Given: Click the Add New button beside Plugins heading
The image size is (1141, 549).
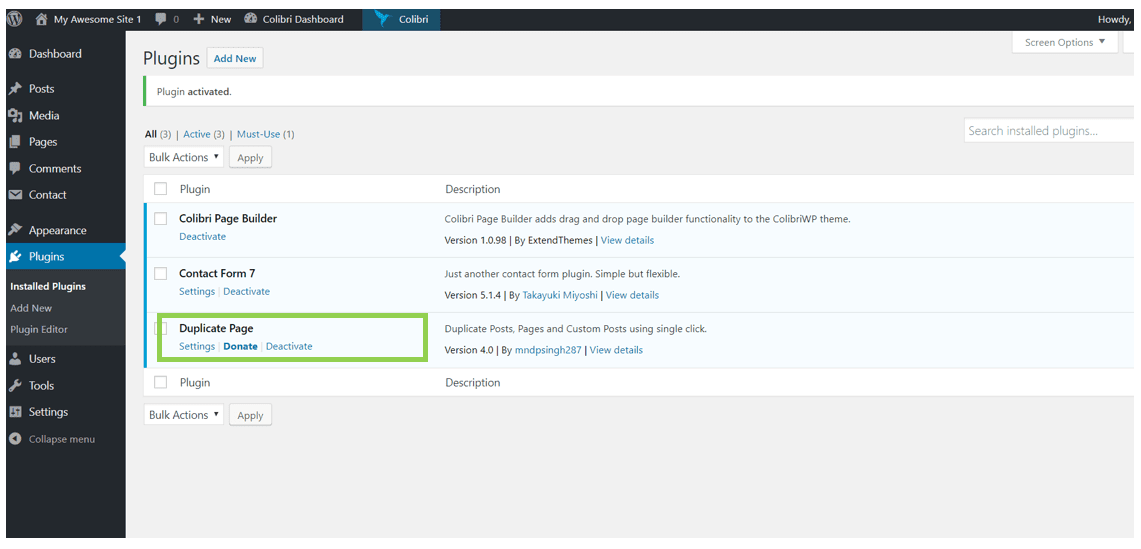Looking at the screenshot, I should [235, 59].
